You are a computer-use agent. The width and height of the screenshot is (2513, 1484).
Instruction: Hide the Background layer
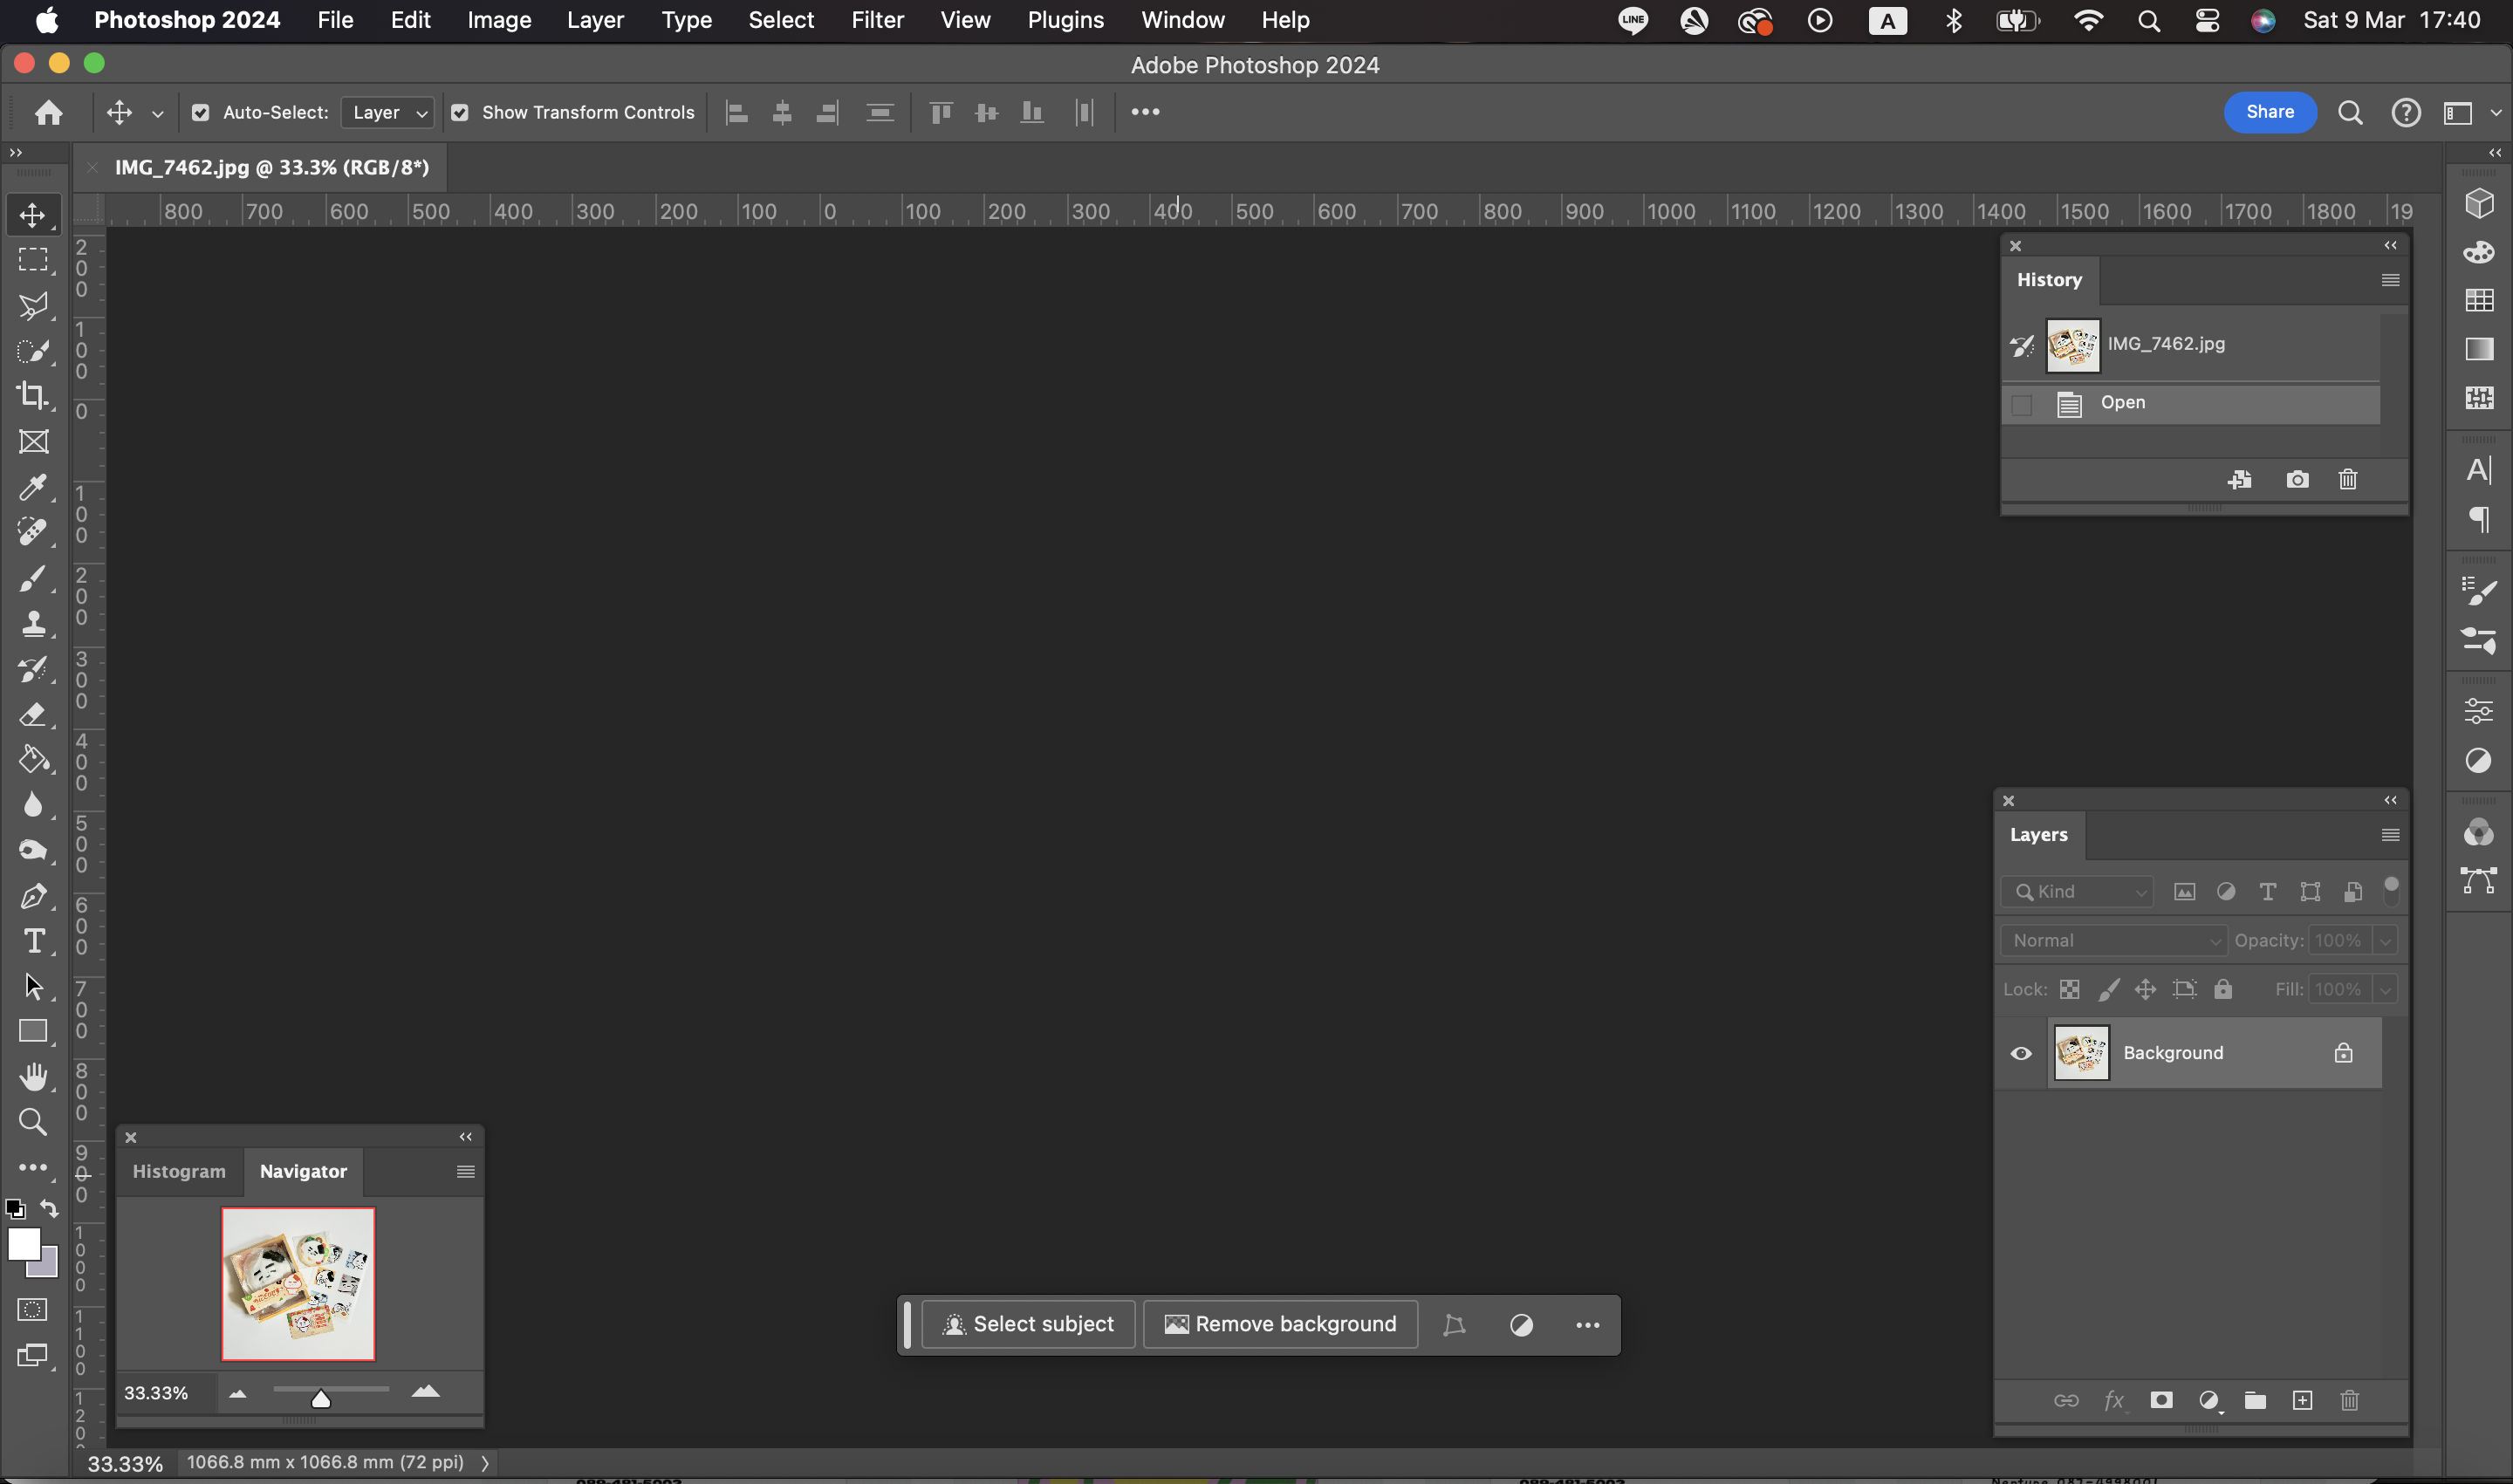pyautogui.click(x=2021, y=1052)
